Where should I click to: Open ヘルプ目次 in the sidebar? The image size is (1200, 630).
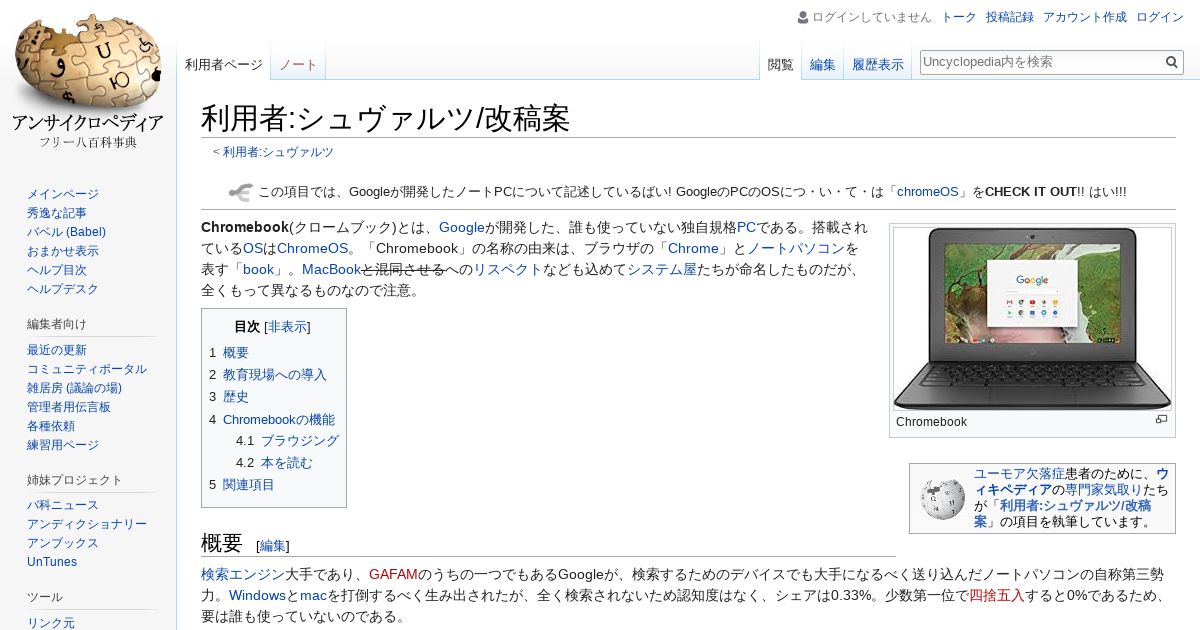tap(57, 270)
